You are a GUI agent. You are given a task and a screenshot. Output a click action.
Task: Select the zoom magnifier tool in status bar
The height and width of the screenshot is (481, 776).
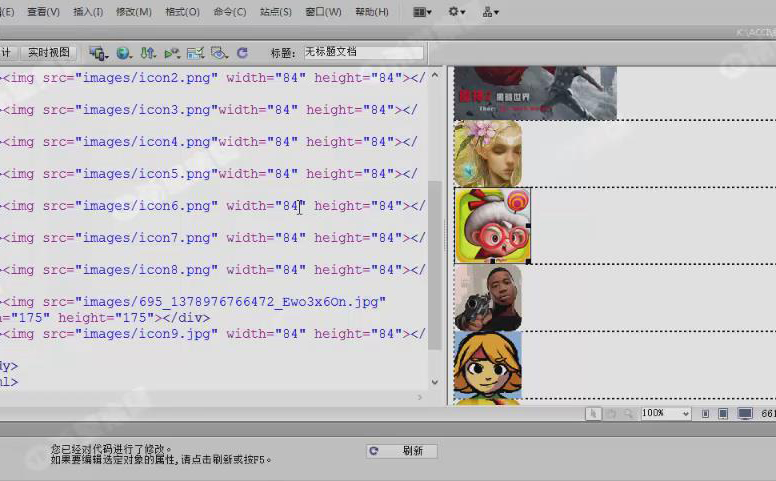[627, 413]
